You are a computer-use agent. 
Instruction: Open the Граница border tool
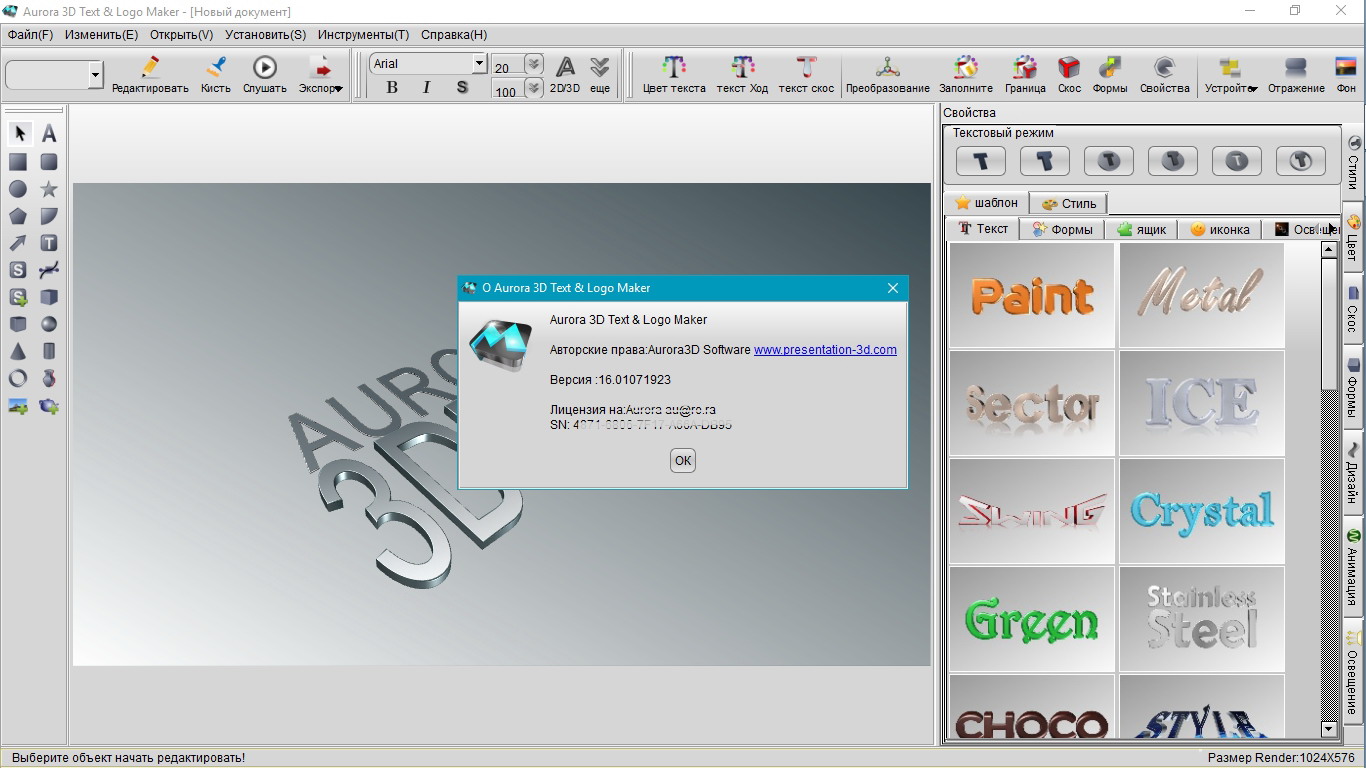(1025, 75)
